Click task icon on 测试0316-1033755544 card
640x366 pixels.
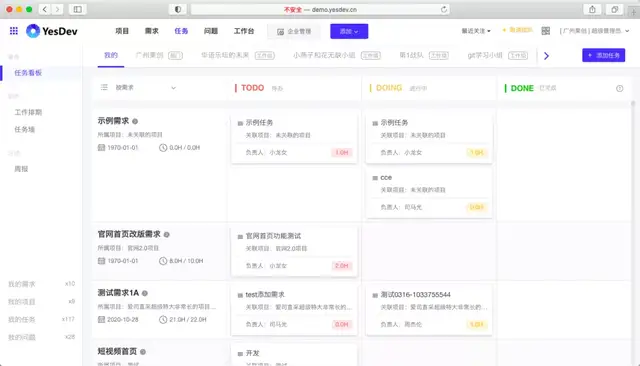375,295
